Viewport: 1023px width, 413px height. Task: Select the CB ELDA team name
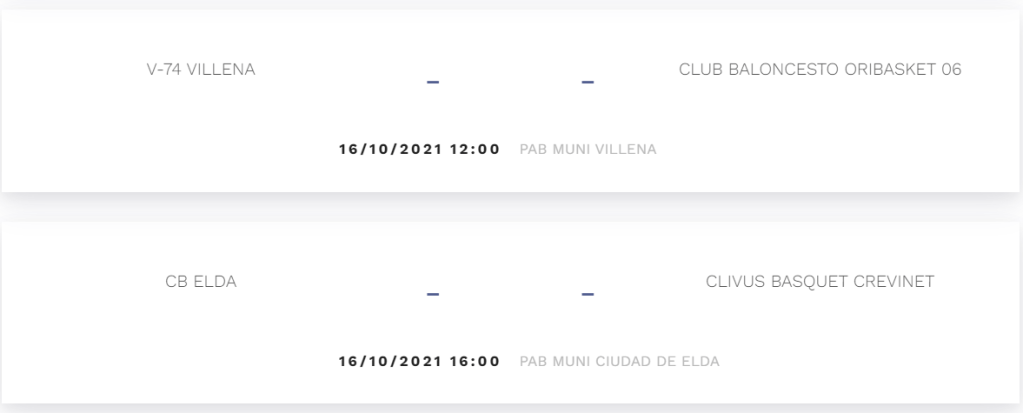coord(200,281)
